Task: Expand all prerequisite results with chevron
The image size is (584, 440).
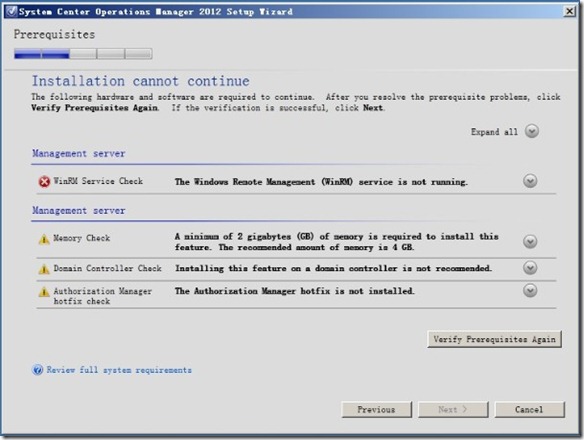Action: pos(532,131)
